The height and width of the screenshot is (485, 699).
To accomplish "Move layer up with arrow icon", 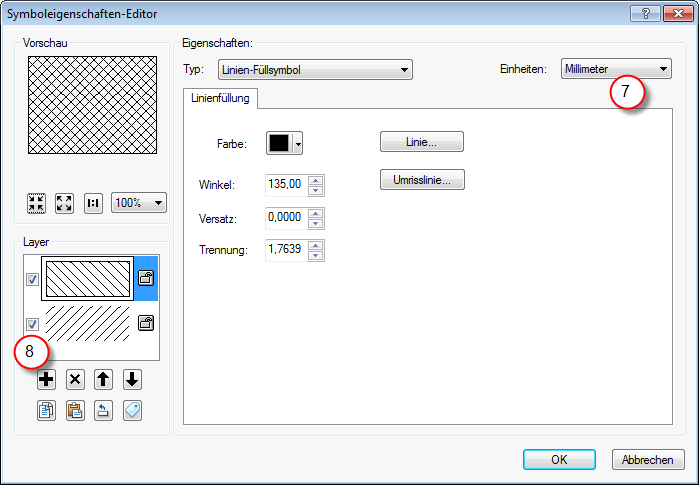I will coord(103,379).
